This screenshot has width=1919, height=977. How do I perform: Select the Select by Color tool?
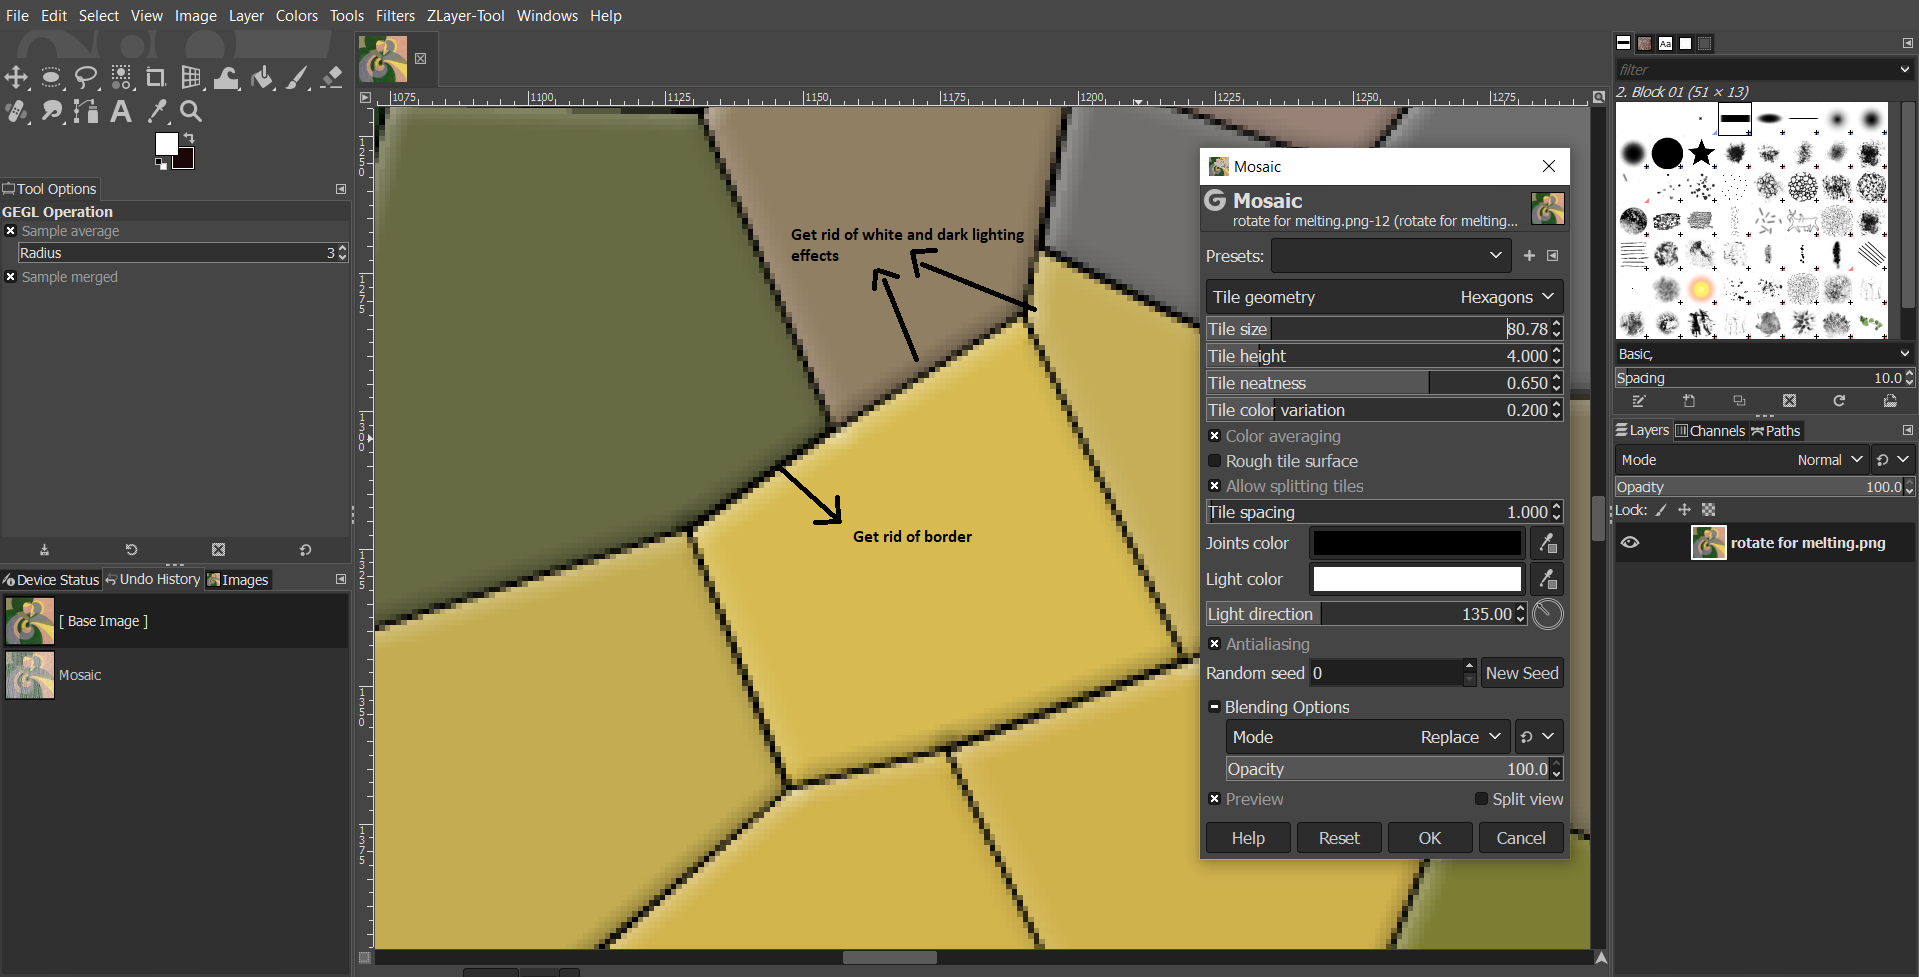pos(121,77)
